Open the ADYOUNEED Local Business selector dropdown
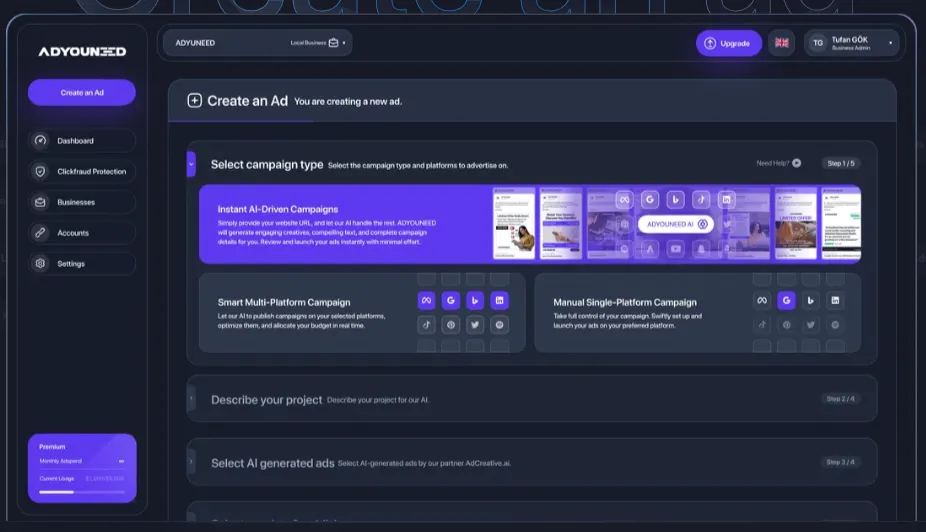 257,43
